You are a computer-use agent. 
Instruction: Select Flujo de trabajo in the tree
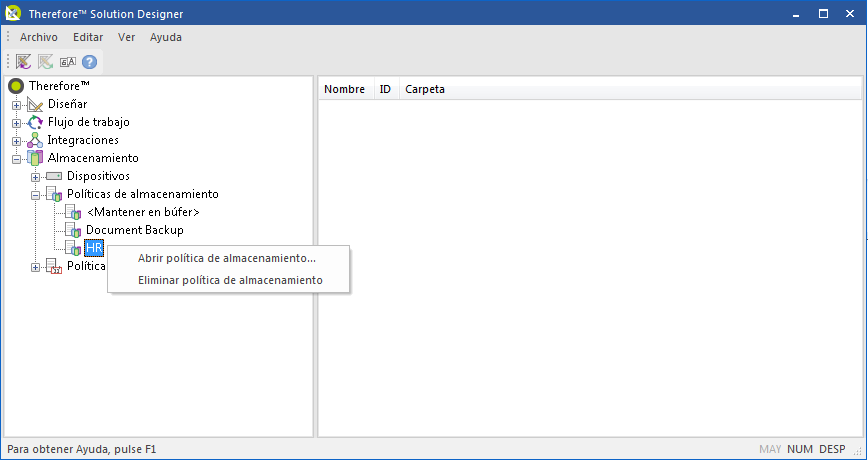[89, 122]
